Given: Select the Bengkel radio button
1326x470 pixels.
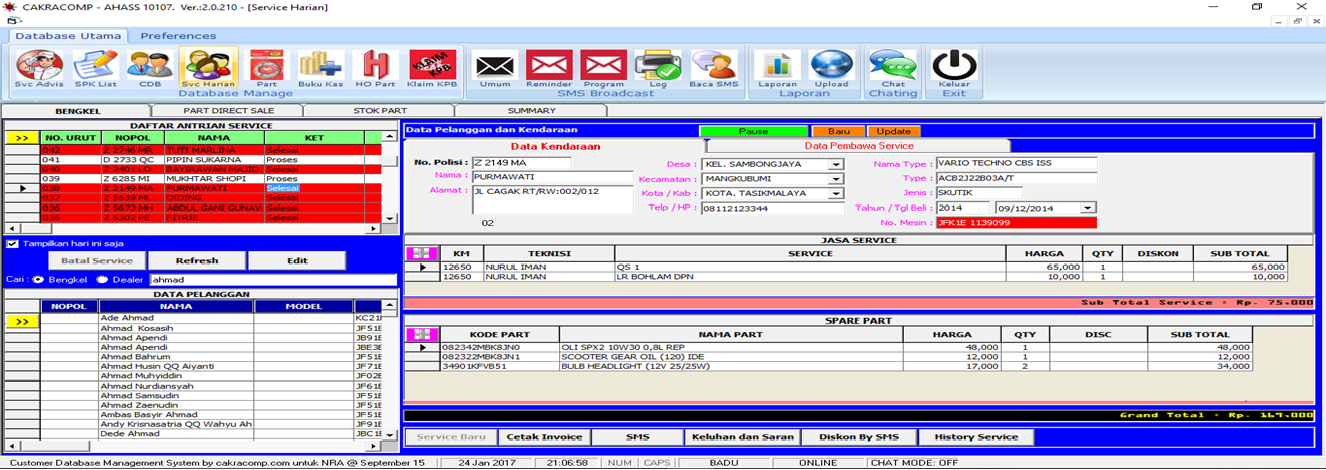Looking at the screenshot, I should click(x=38, y=280).
